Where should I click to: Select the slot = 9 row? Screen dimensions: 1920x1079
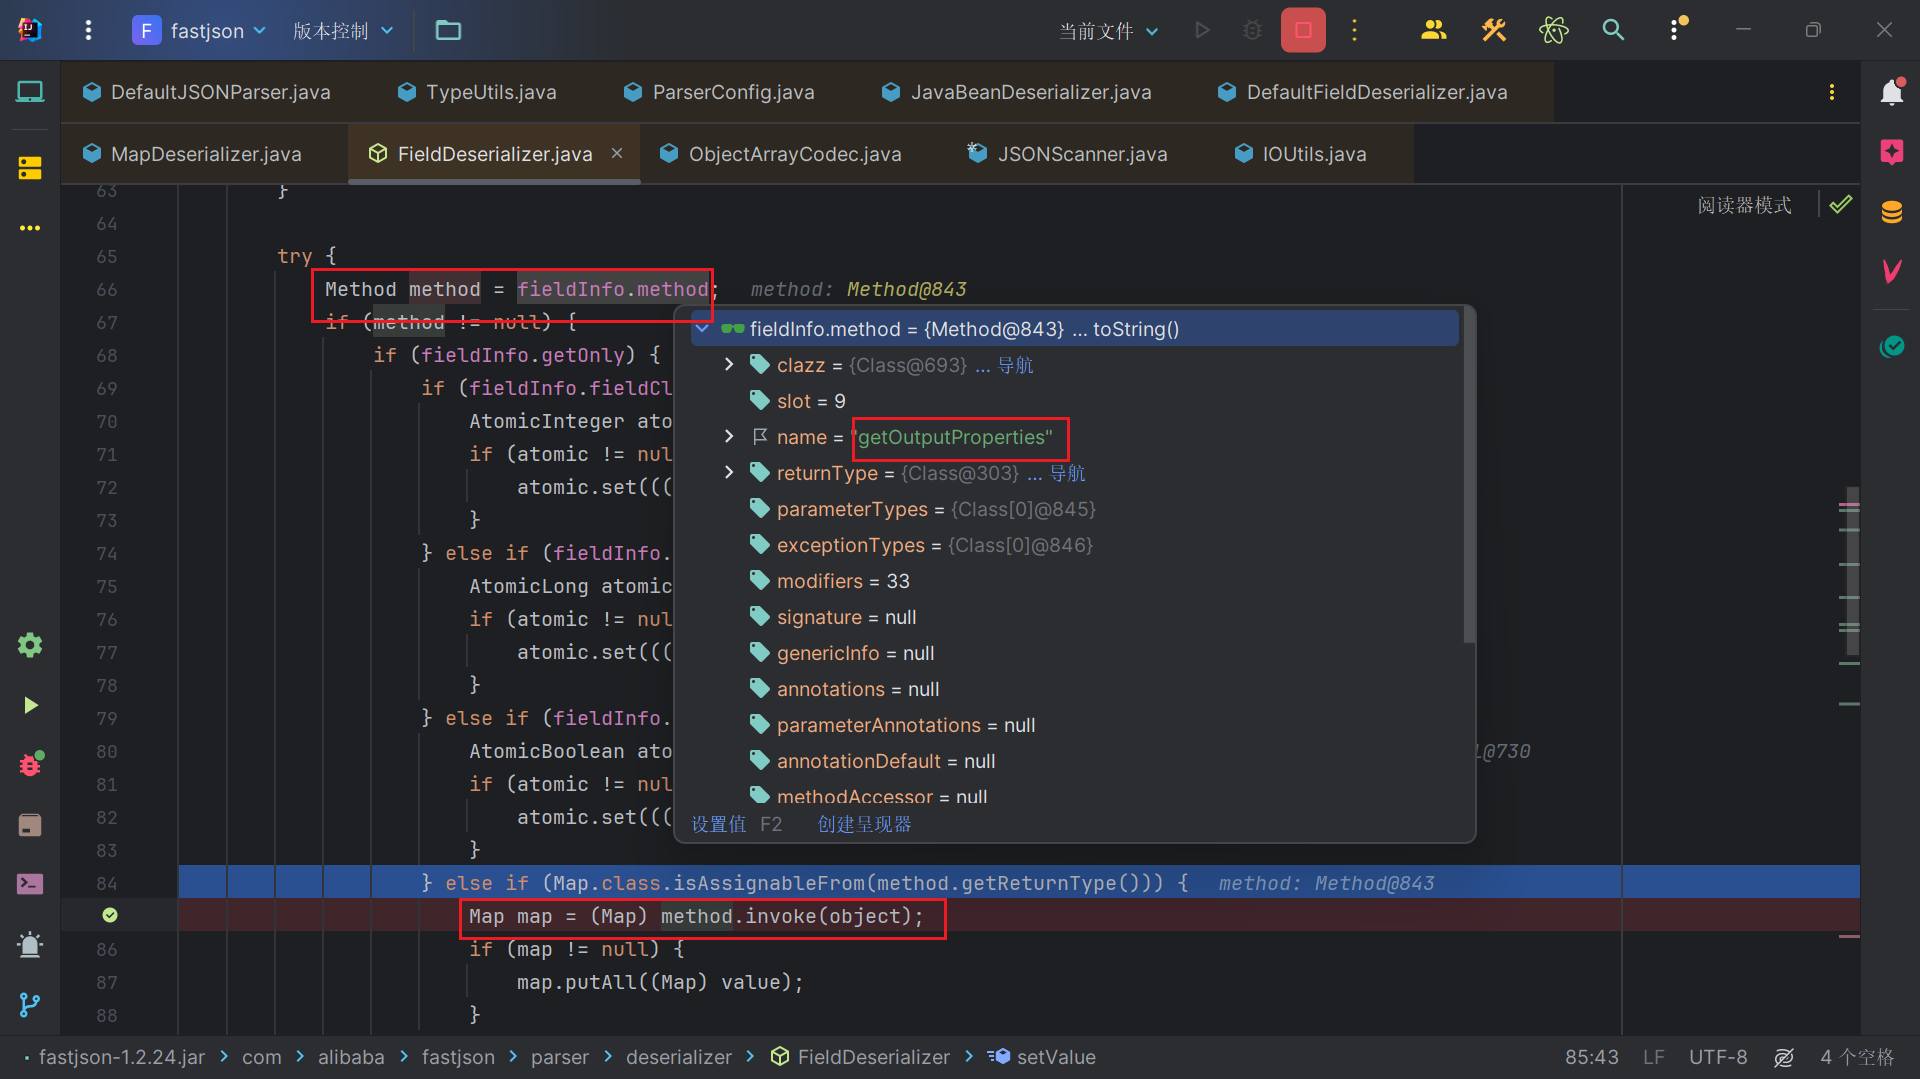pos(1075,401)
